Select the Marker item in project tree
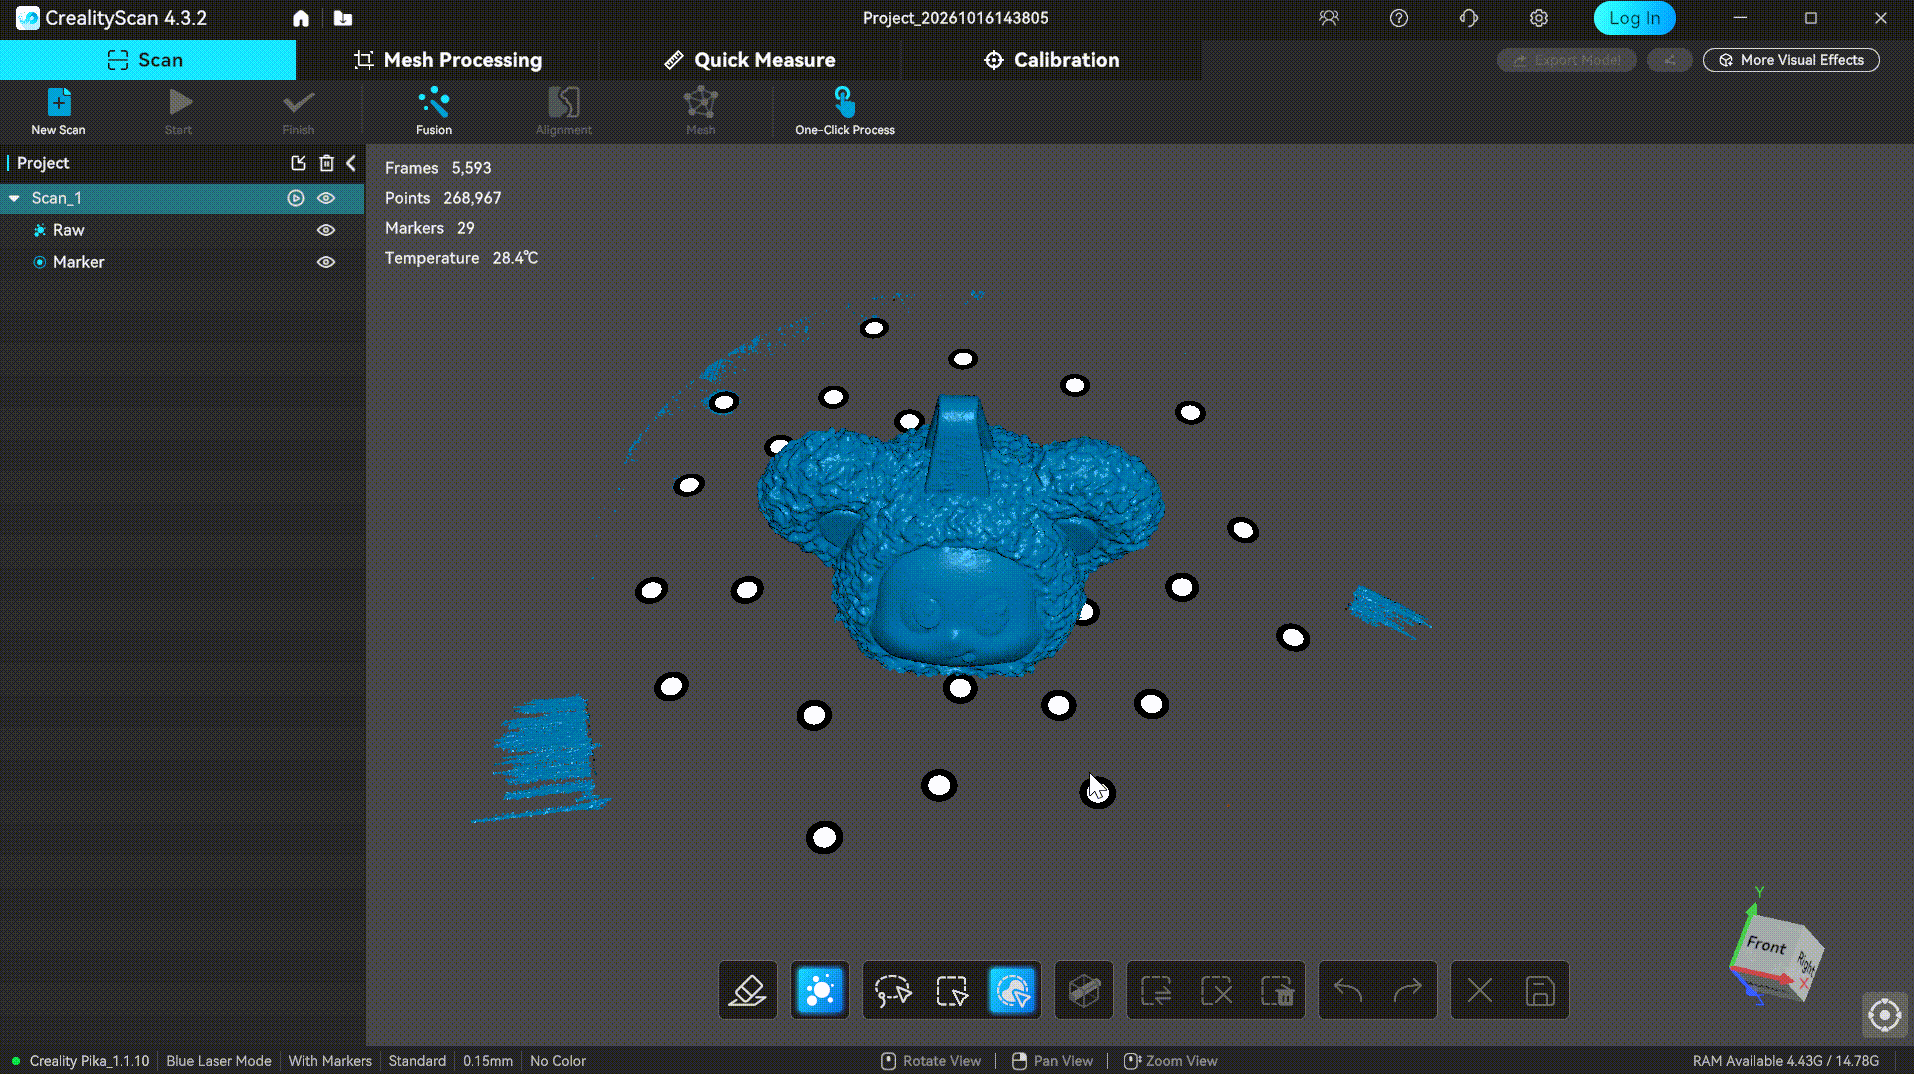The width and height of the screenshot is (1914, 1074). tap(78, 262)
